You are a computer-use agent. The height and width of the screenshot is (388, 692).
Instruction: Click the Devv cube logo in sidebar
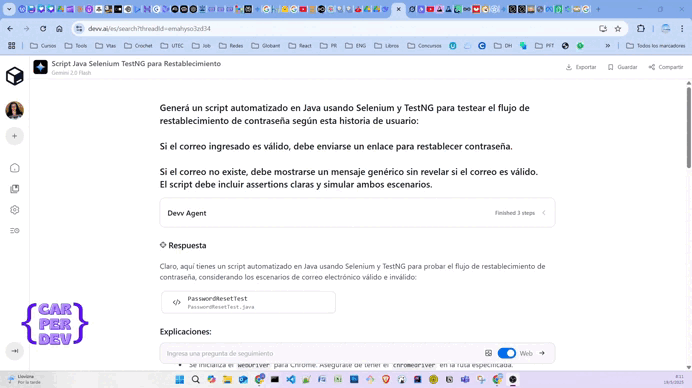click(15, 76)
